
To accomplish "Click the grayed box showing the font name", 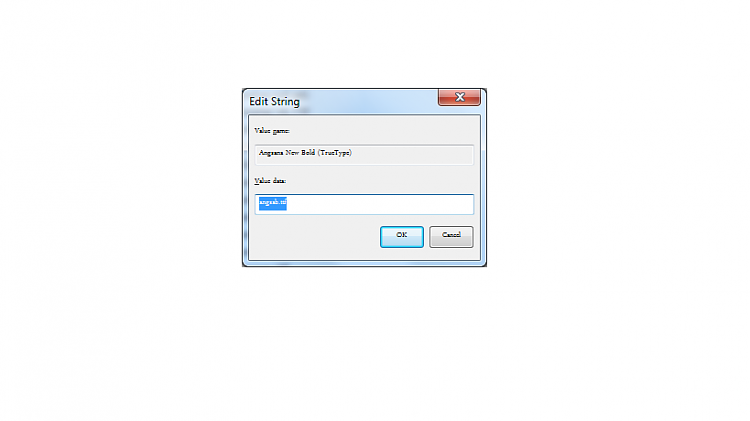I will [x=364, y=155].
